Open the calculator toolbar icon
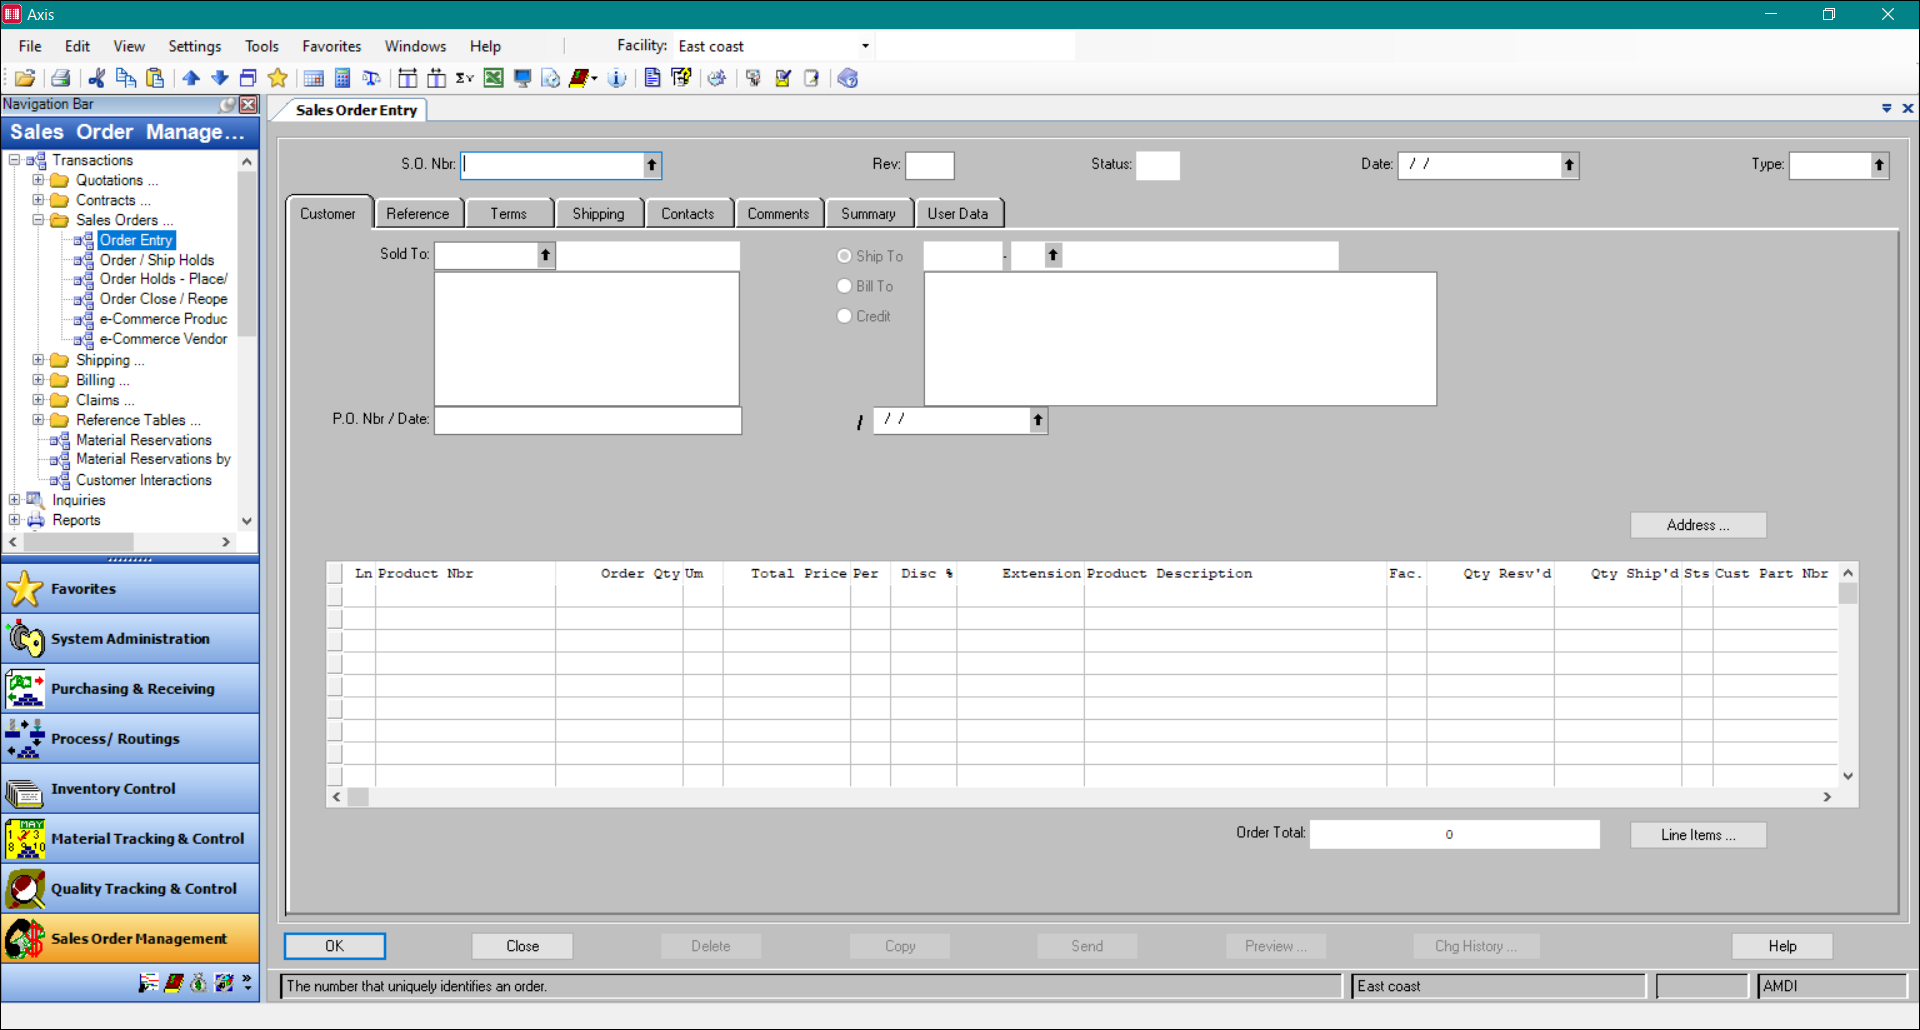This screenshot has width=1920, height=1030. 343,78
